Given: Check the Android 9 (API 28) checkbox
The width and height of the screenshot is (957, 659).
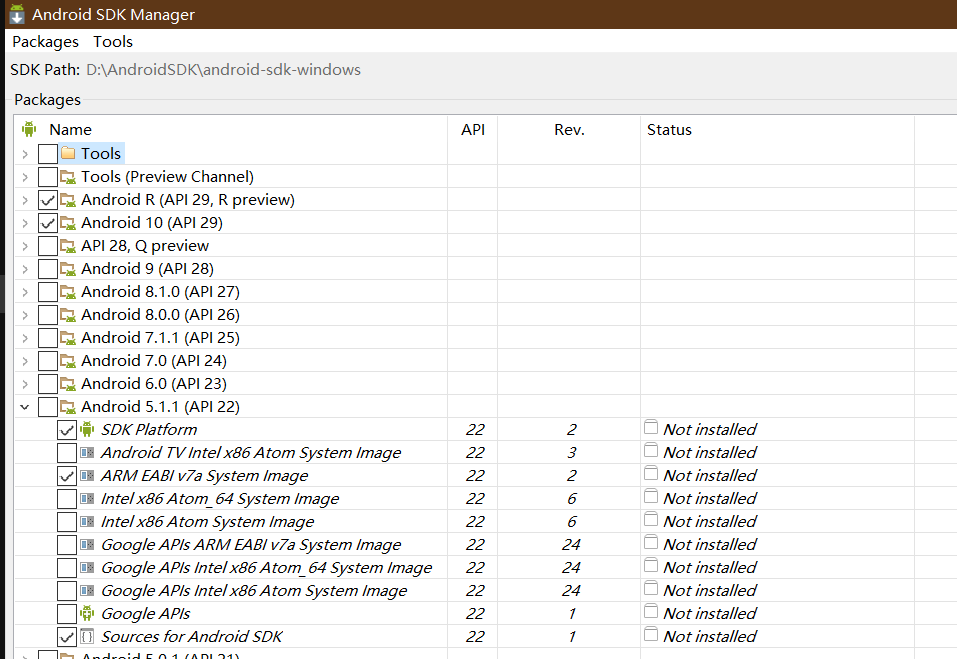Looking at the screenshot, I should (x=47, y=268).
